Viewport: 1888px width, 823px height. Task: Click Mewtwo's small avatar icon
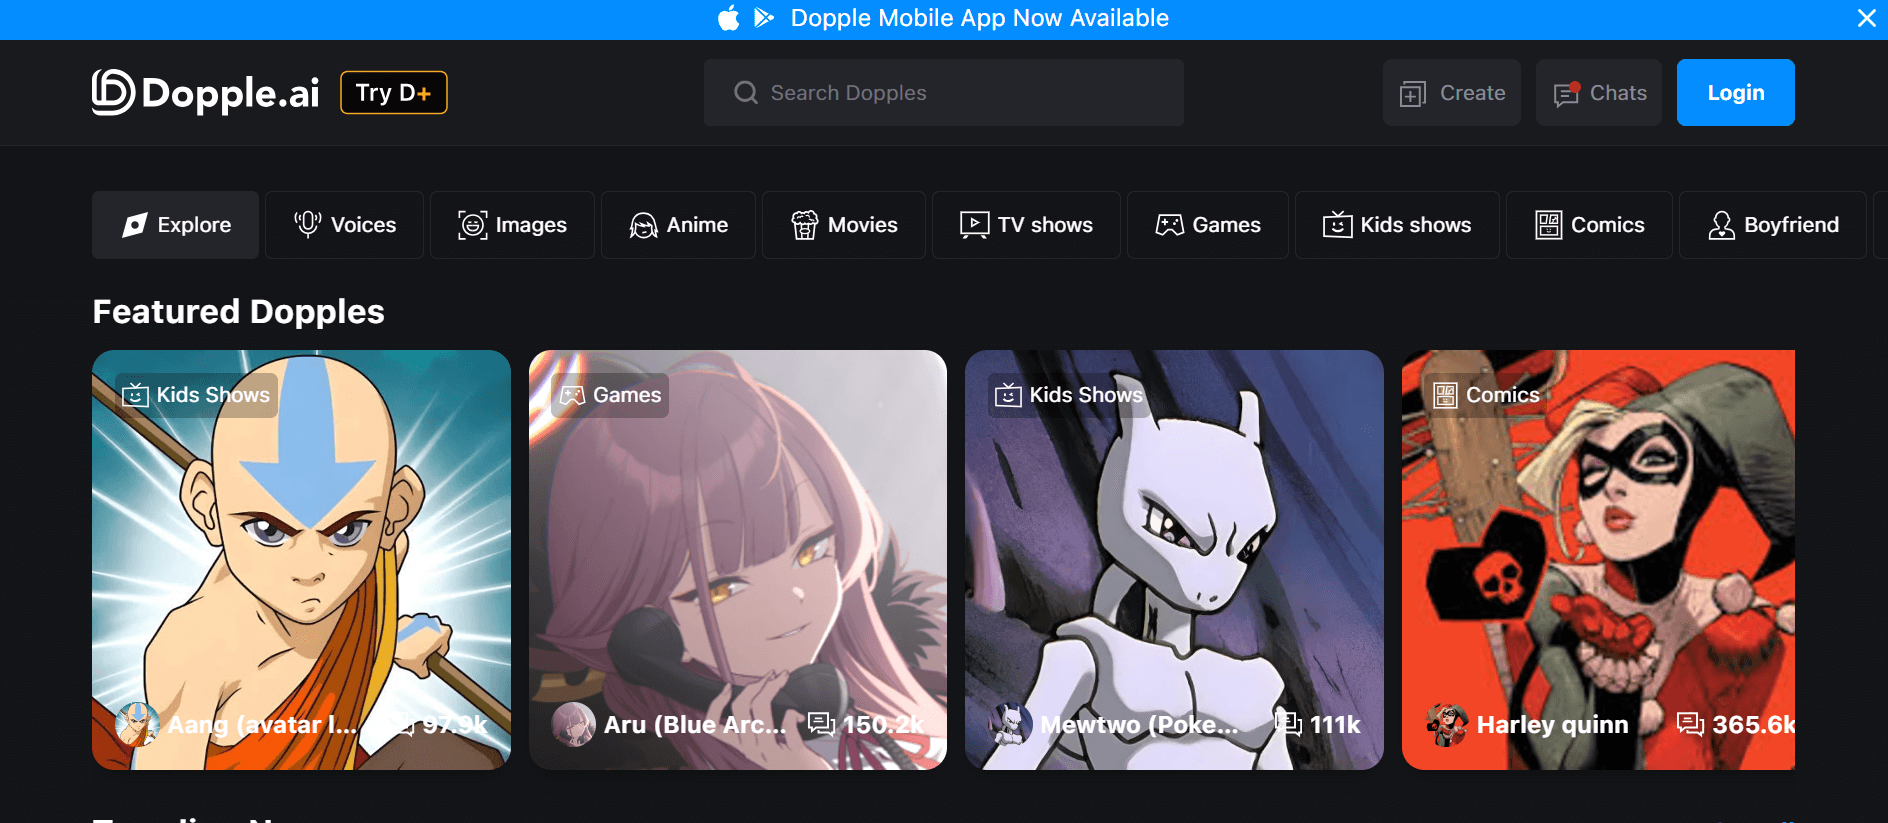tap(1010, 724)
